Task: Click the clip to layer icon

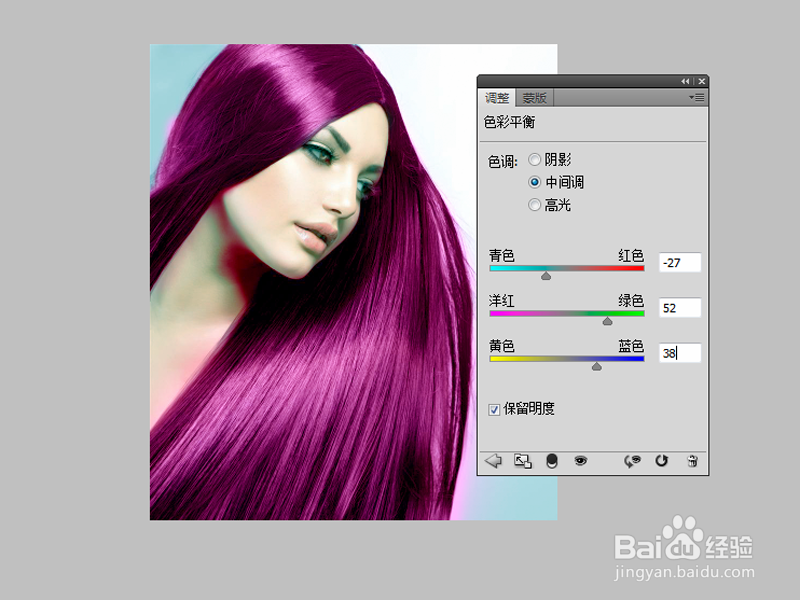Action: (x=552, y=461)
